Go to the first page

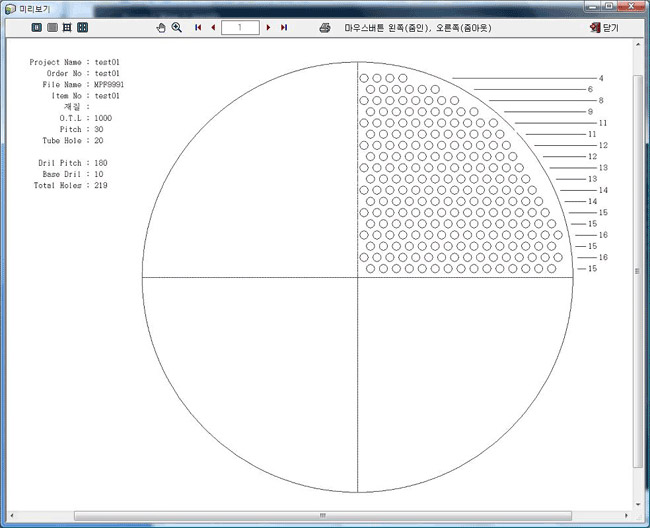198,27
